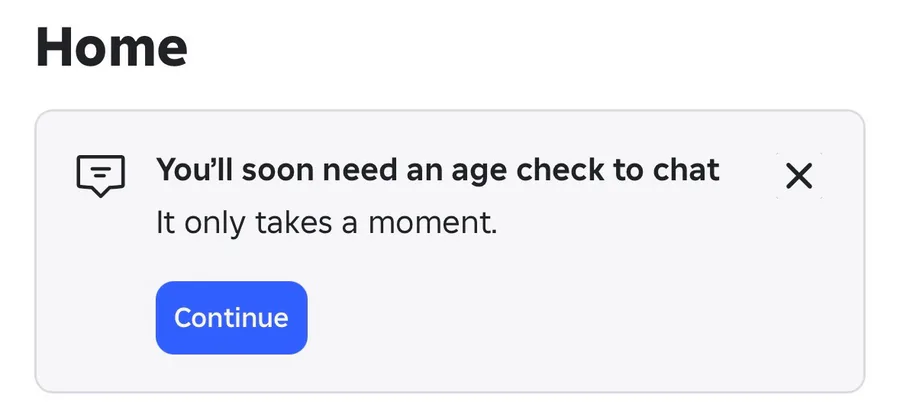
Task: Proceed by clicking Continue
Action: tap(231, 318)
